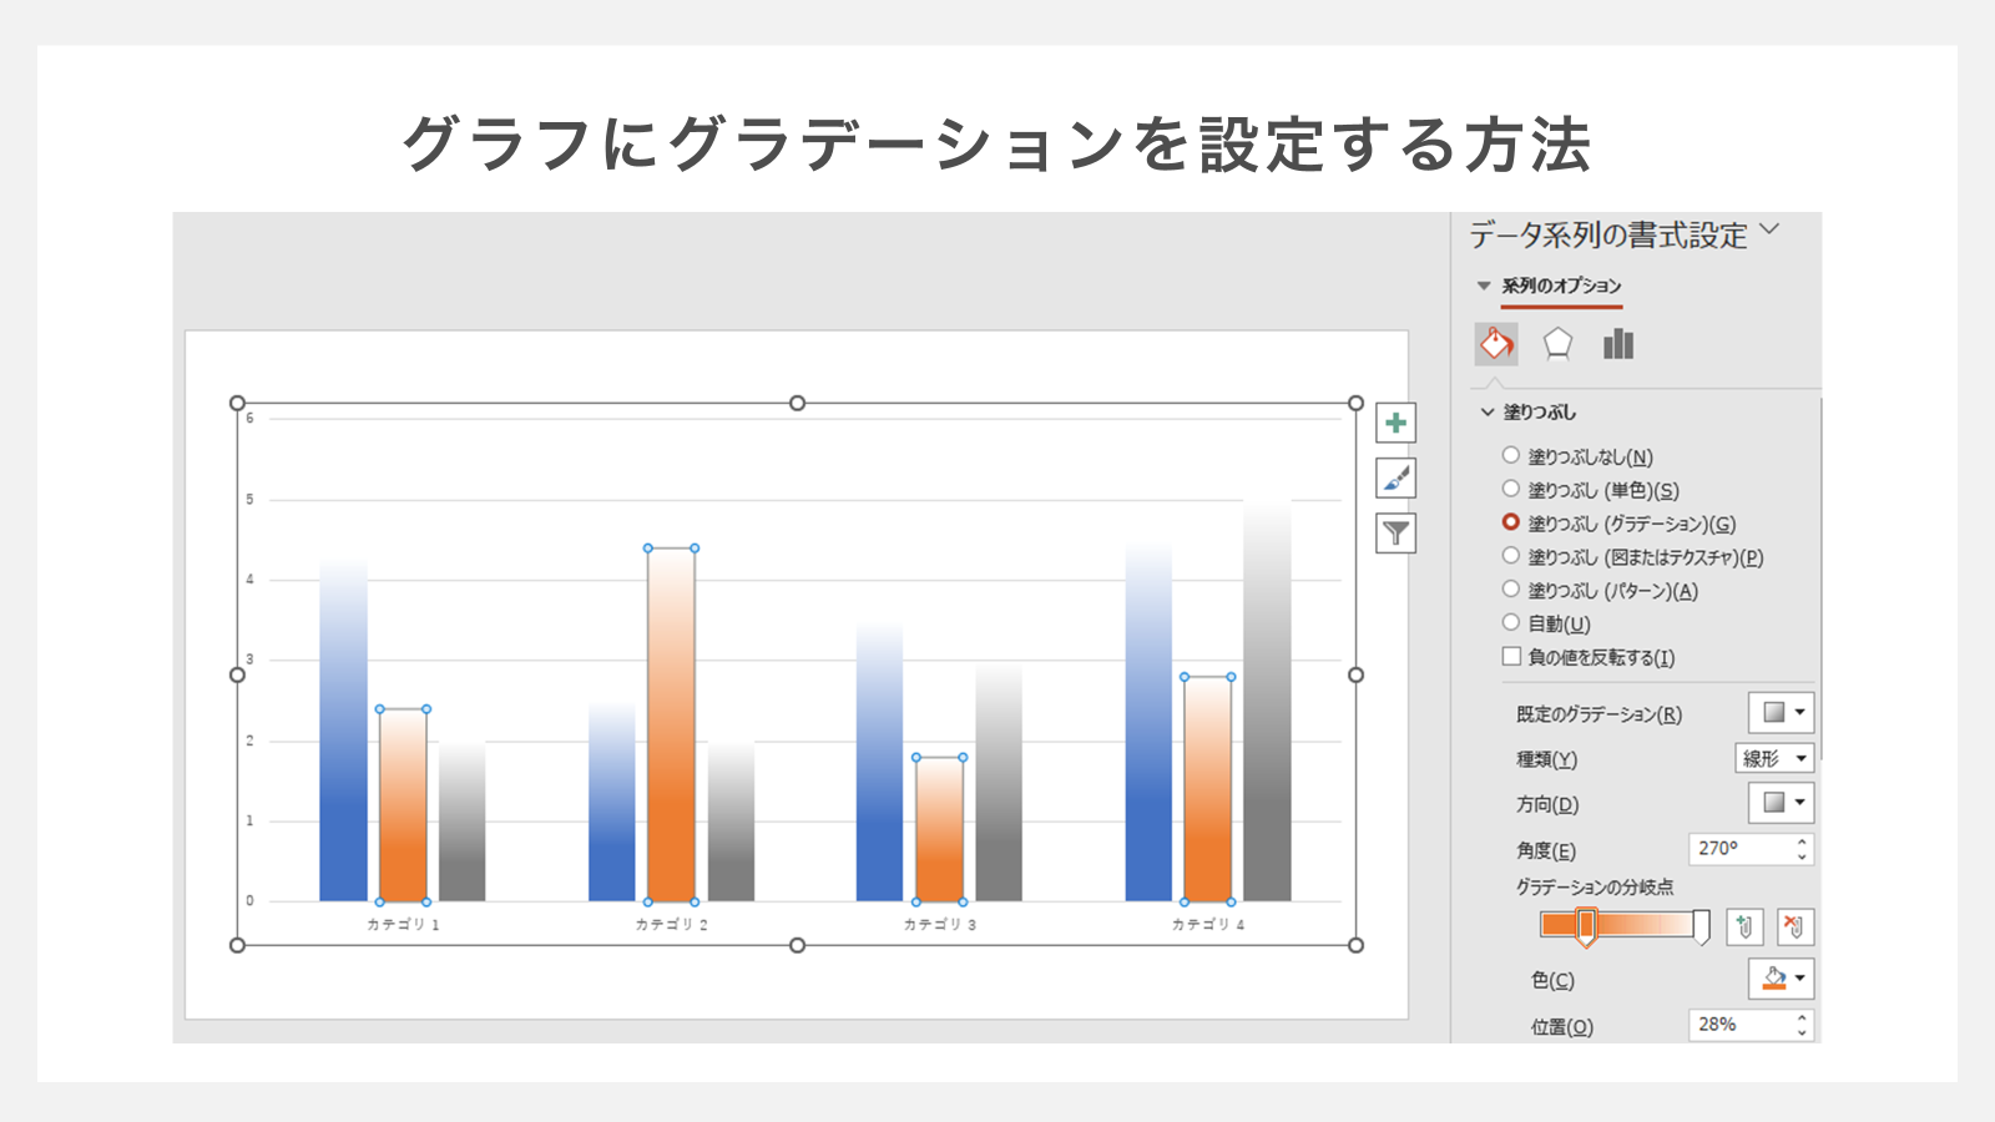Select the orange bar in カテゴリ 2
This screenshot has height=1122, width=1995.
pos(671,725)
